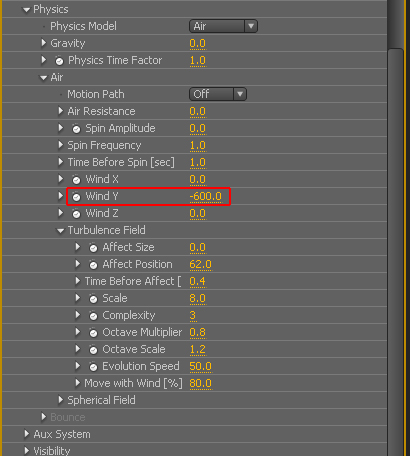This screenshot has height=456, width=410.
Task: Click the Affect Size value
Action: 198,247
